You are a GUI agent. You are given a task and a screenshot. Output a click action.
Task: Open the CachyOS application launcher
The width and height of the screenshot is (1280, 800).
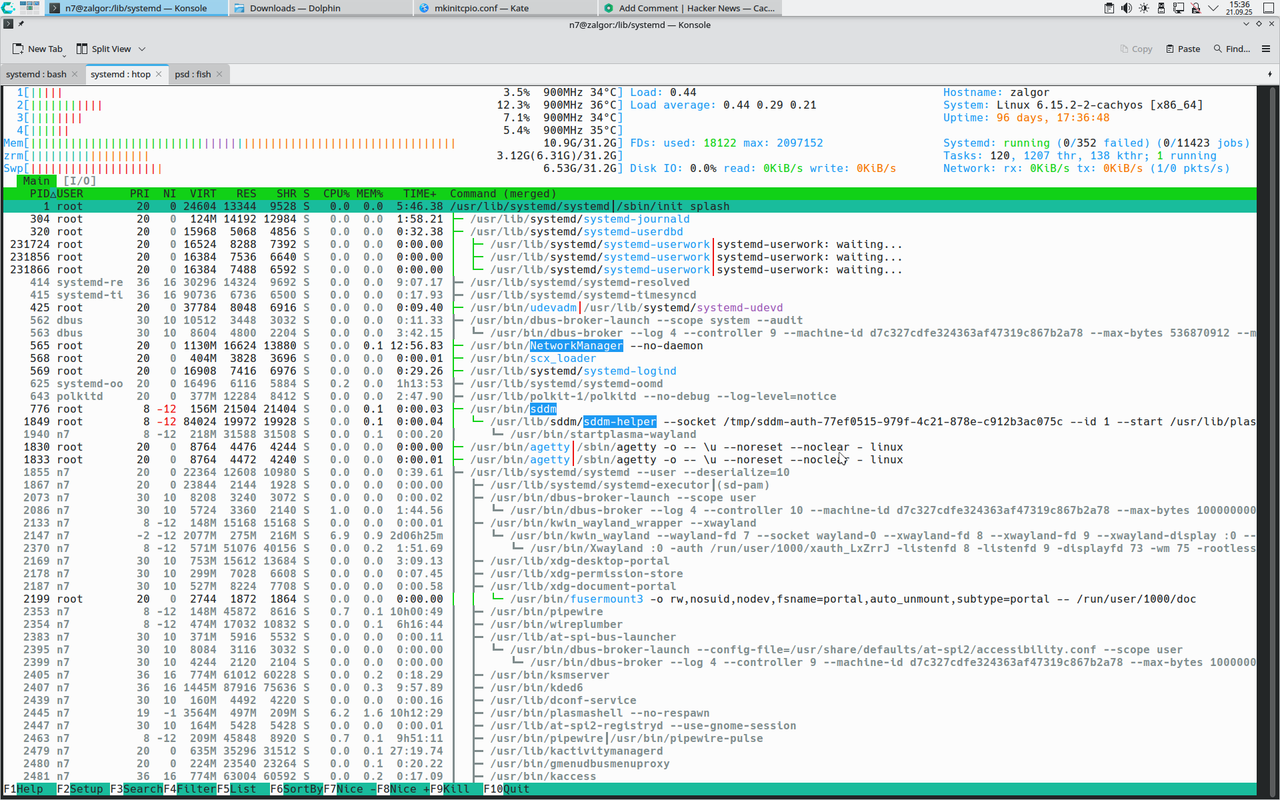point(9,7)
